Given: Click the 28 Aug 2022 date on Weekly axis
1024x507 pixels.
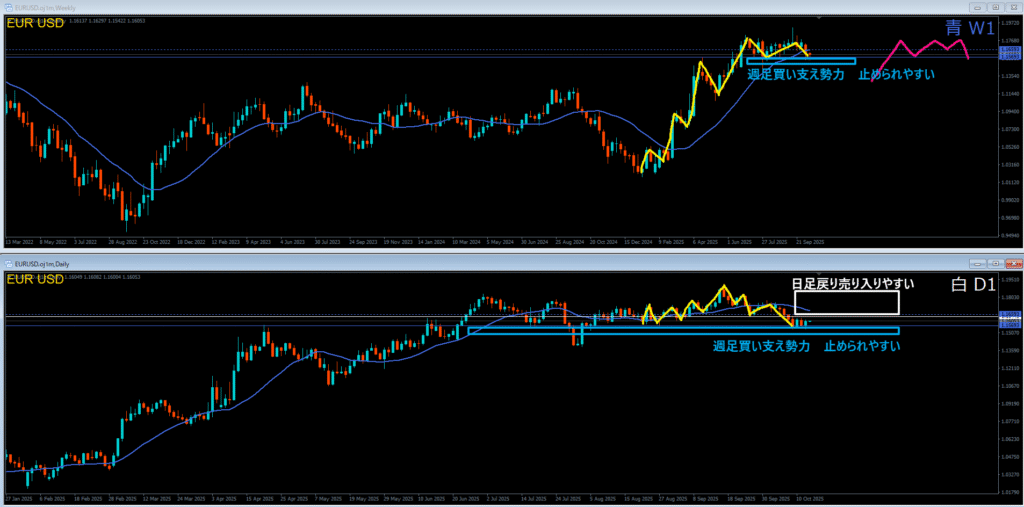Looking at the screenshot, I should [123, 241].
